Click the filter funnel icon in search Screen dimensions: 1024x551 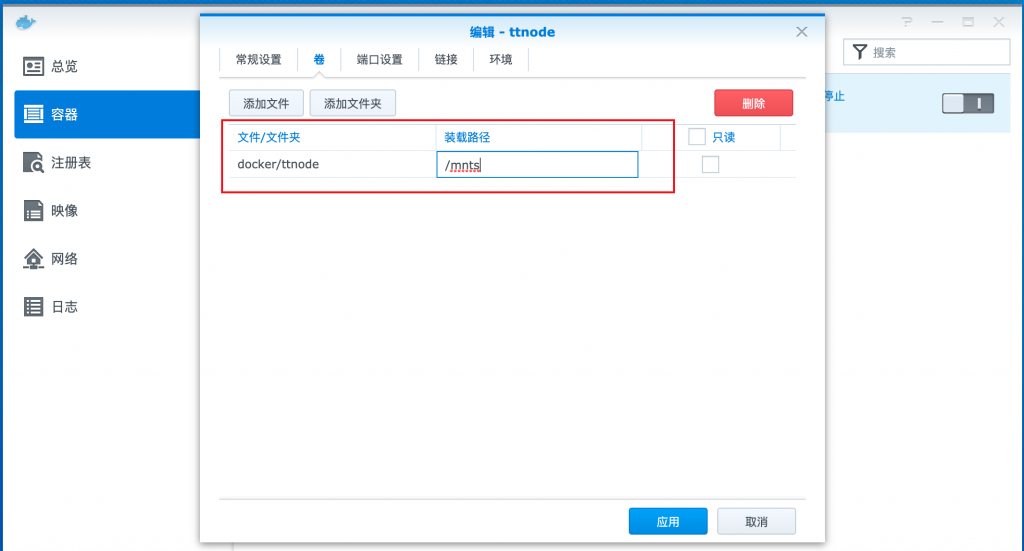pos(859,52)
